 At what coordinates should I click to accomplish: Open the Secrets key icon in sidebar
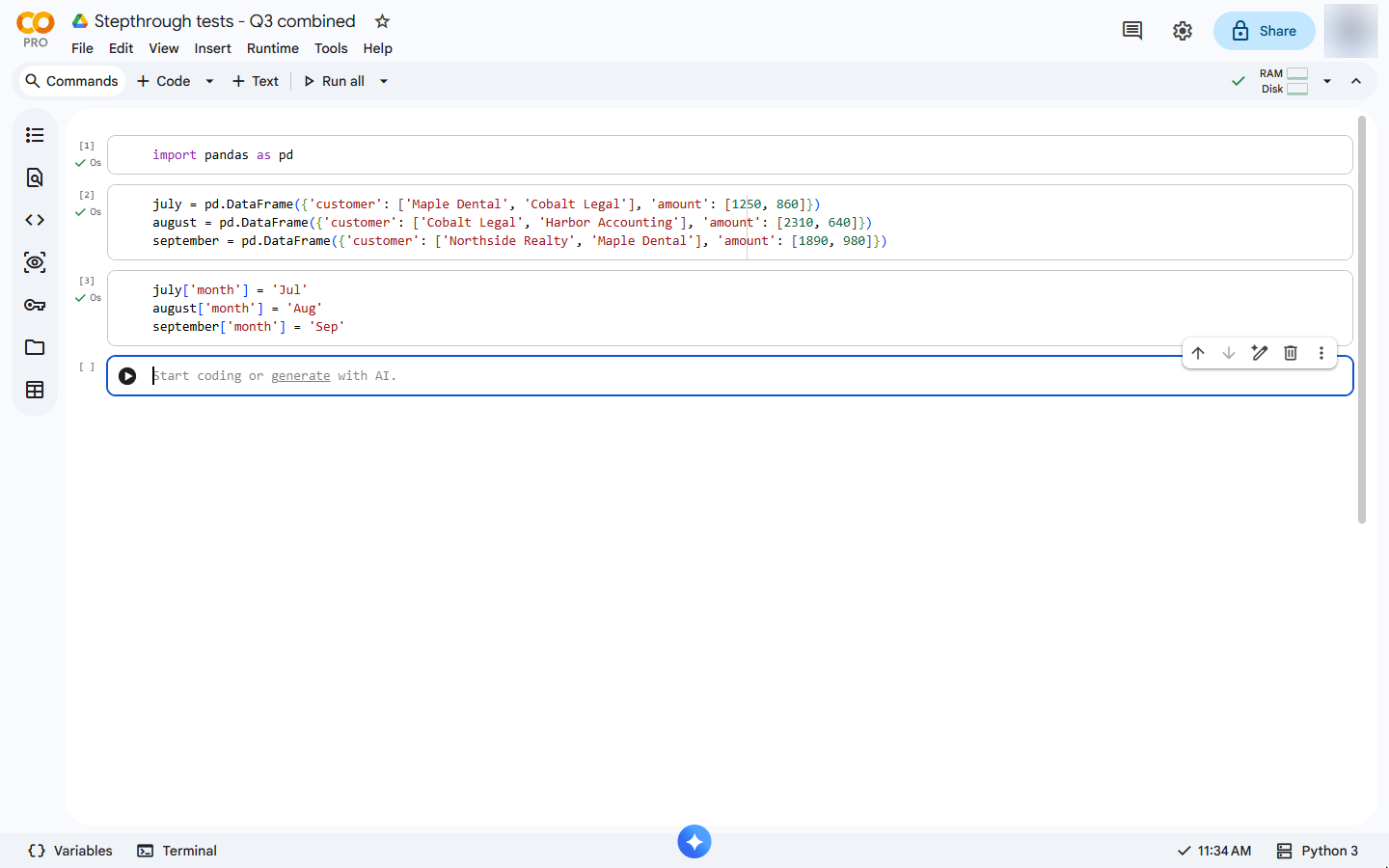pyautogui.click(x=35, y=305)
